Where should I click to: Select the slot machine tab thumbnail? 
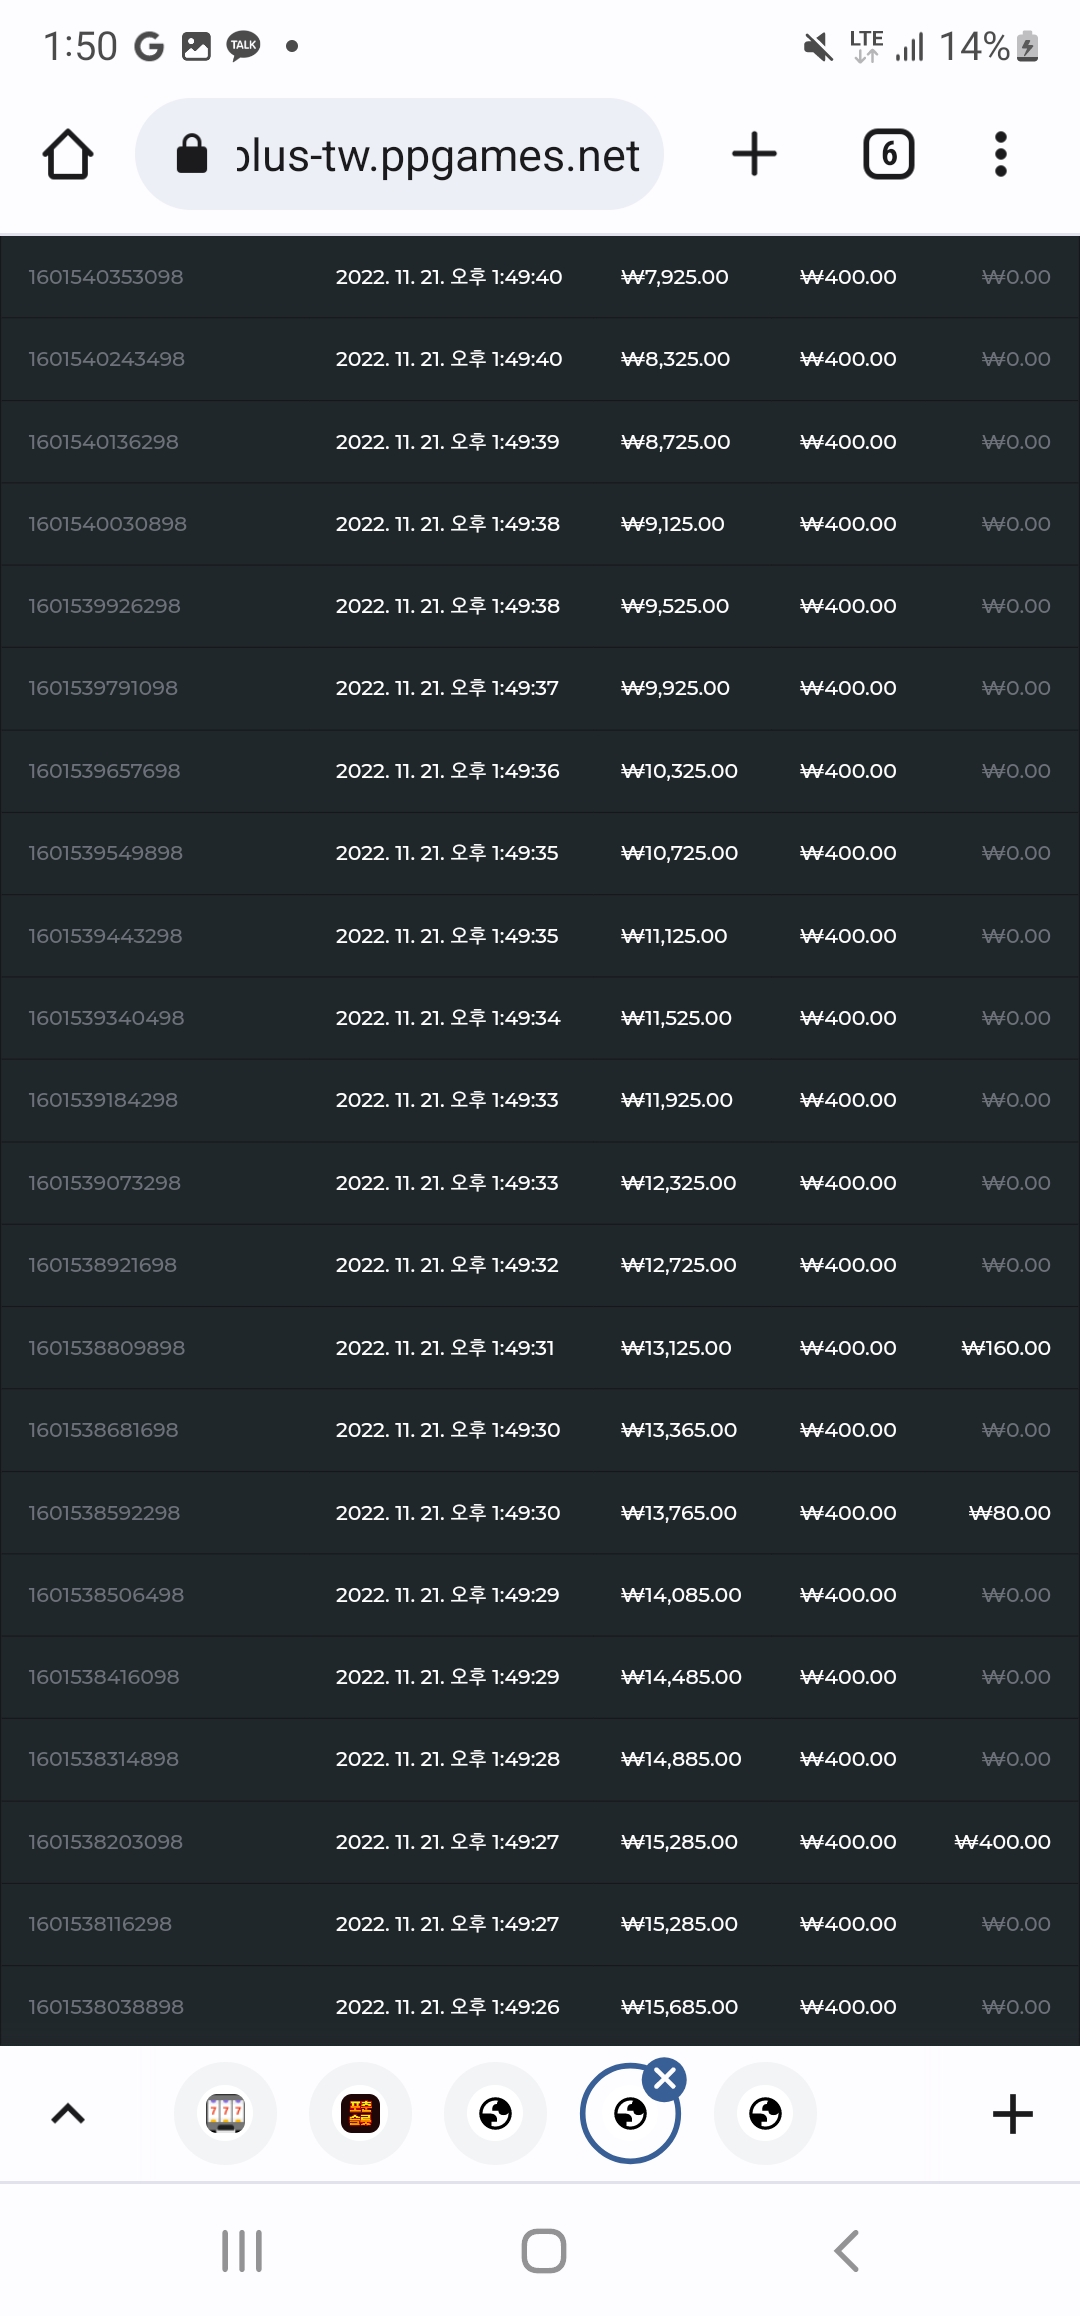tap(225, 2113)
